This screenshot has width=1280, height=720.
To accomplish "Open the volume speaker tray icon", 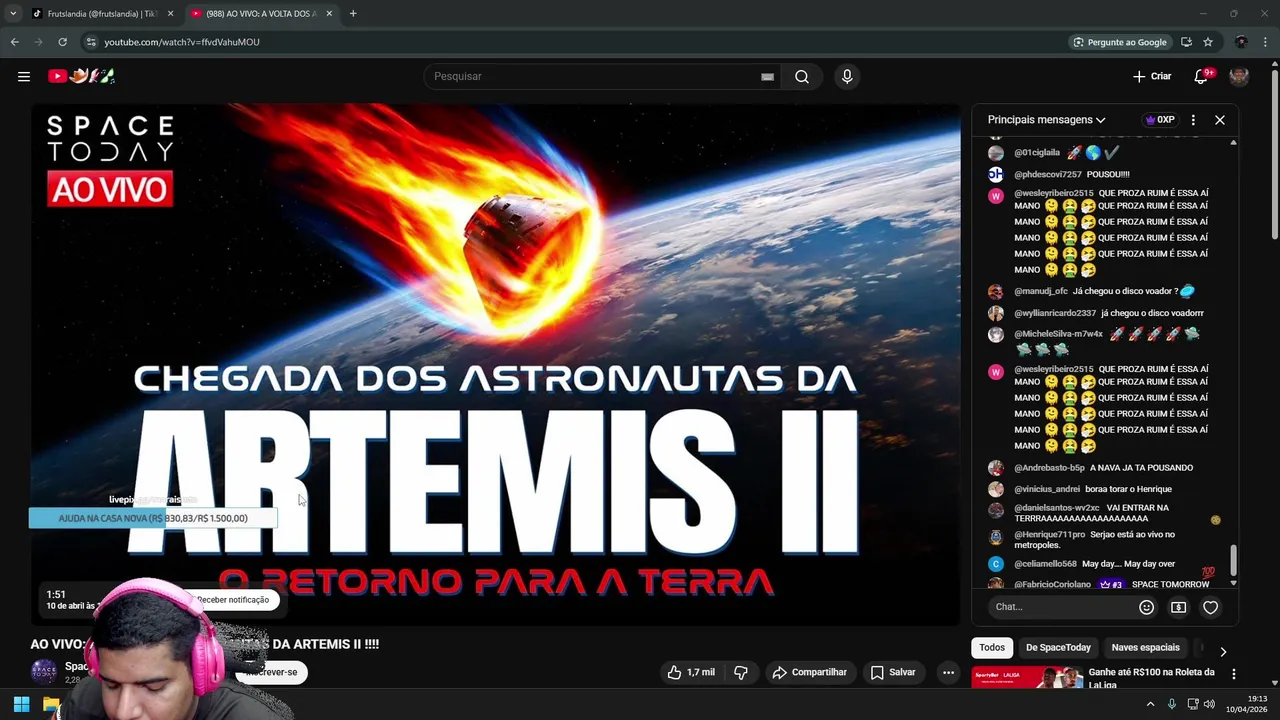I will point(1209,705).
